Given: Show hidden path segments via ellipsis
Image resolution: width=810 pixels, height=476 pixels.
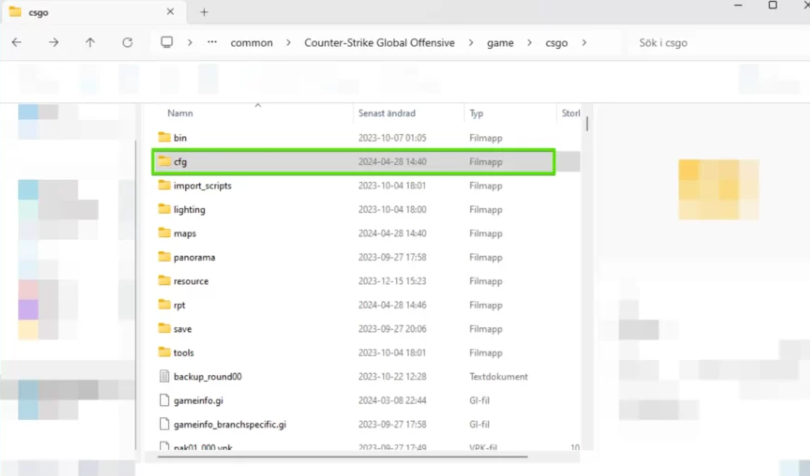Looking at the screenshot, I should 212,42.
